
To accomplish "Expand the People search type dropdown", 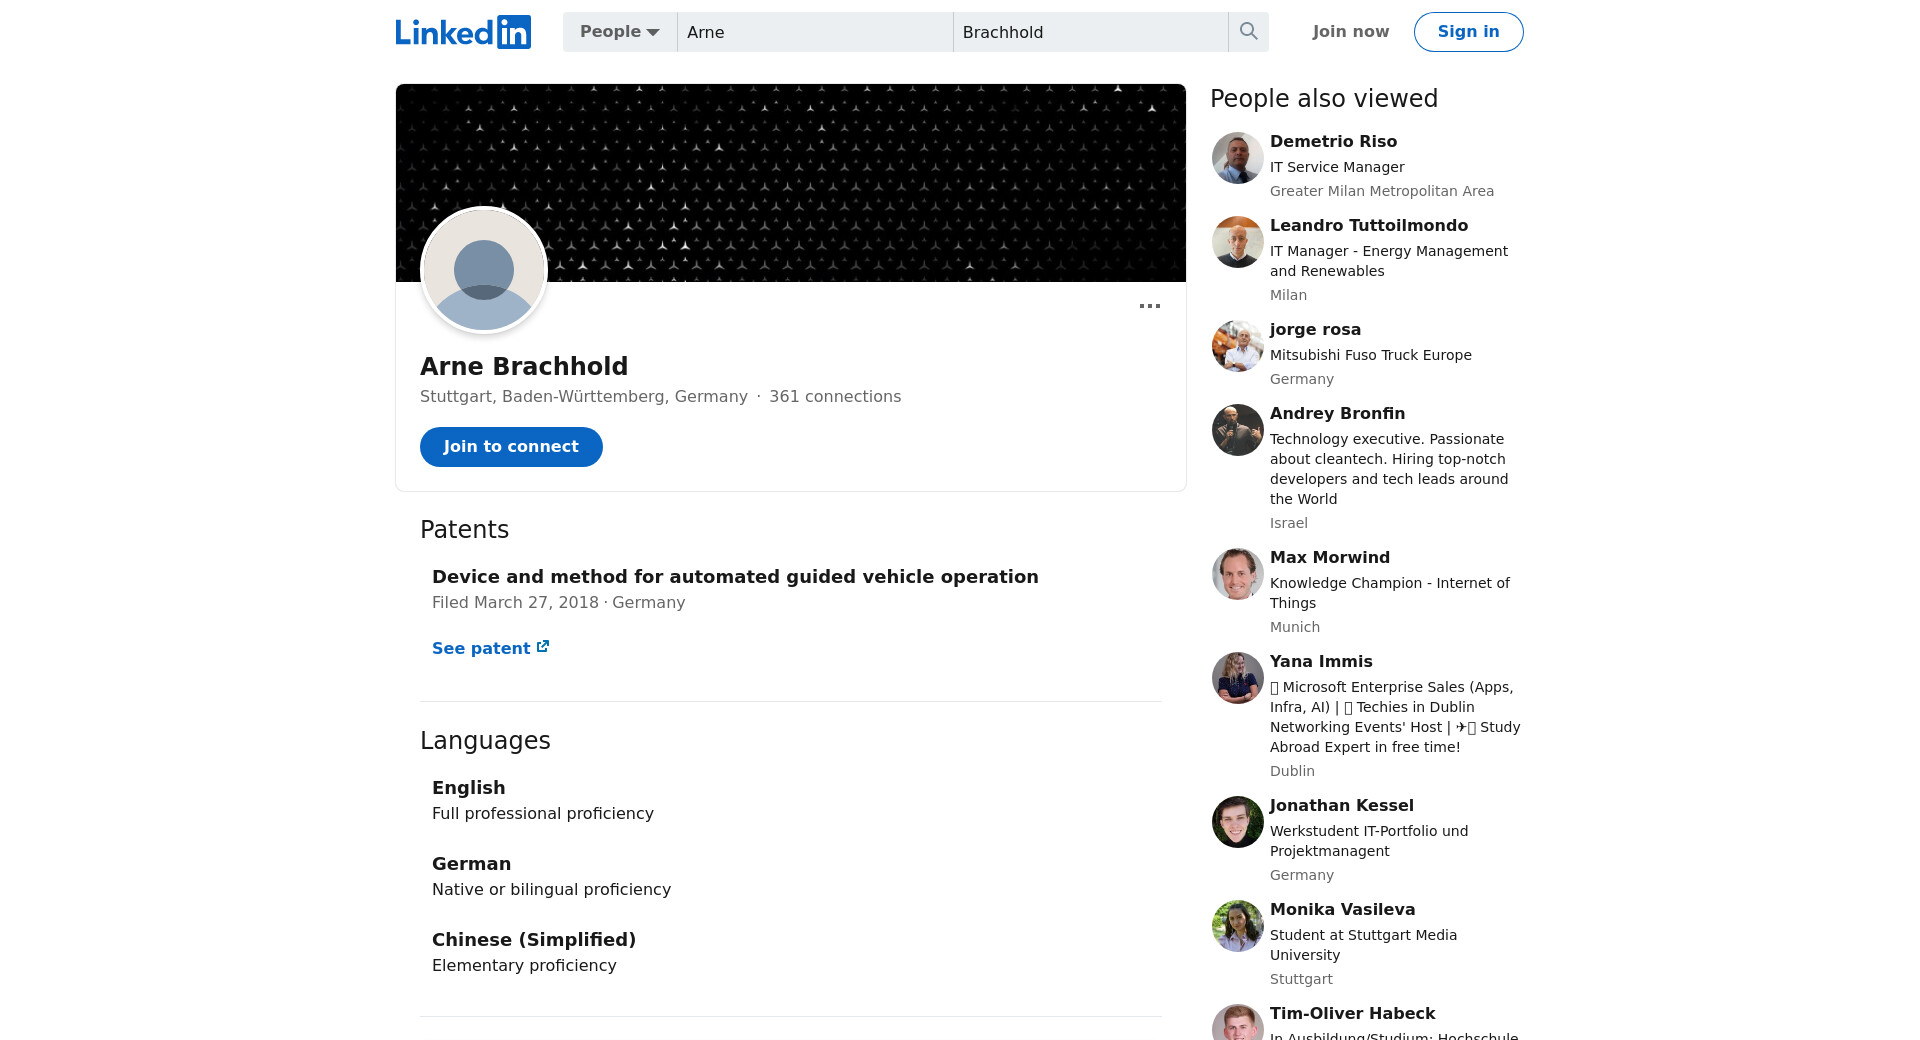I will coord(619,32).
